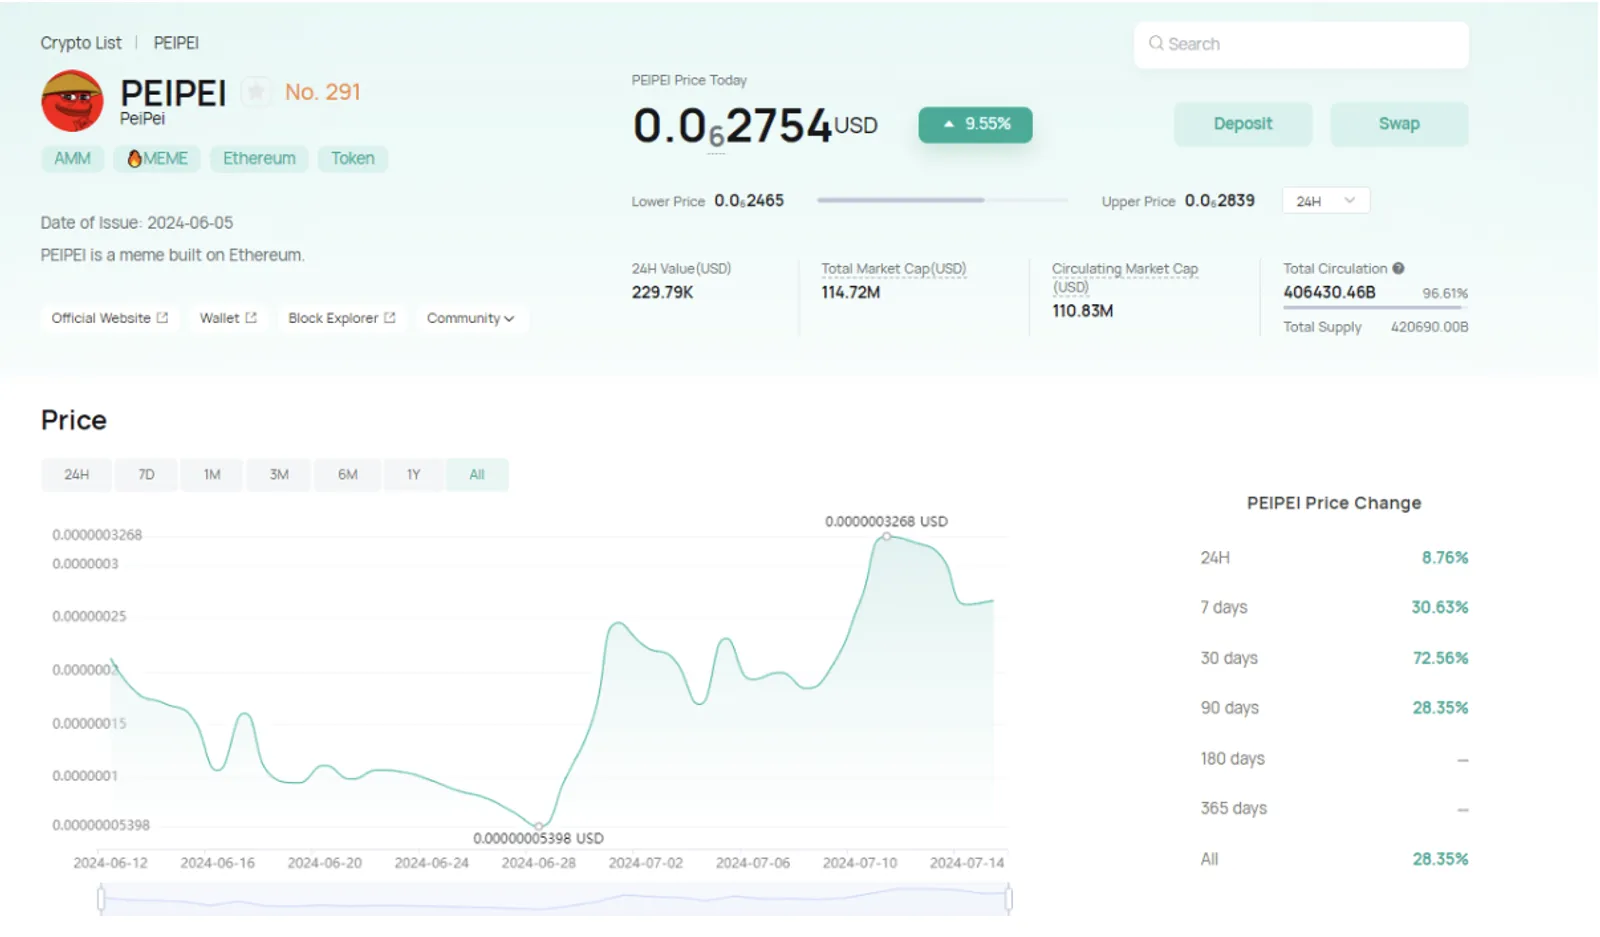Select the 24H chart tab
Image resolution: width=1600 pixels, height=937 pixels.
coord(76,474)
